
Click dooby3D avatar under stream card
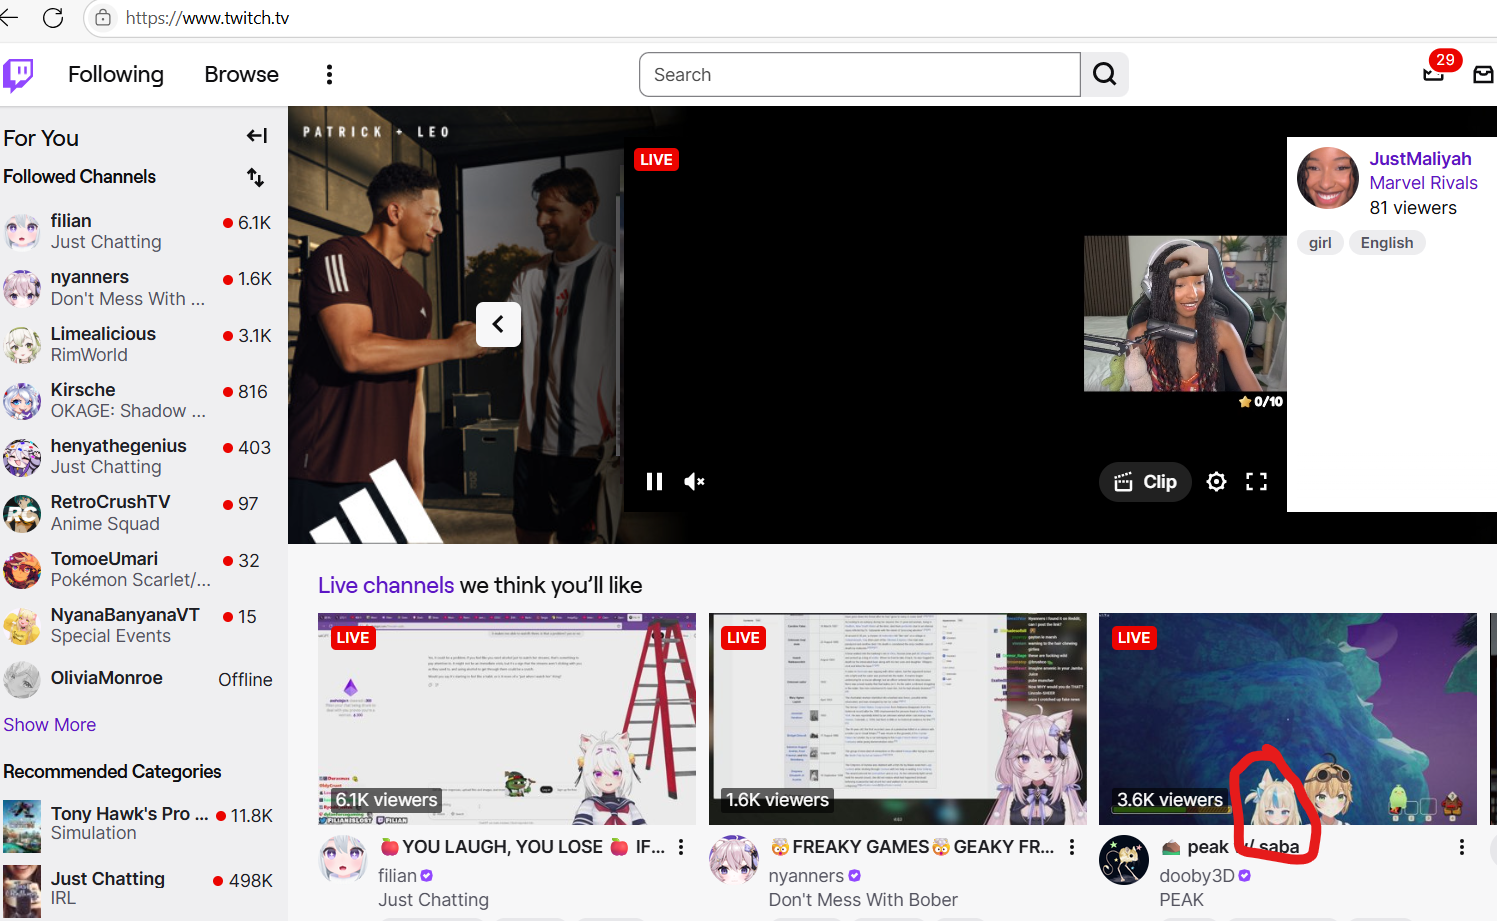click(1124, 860)
